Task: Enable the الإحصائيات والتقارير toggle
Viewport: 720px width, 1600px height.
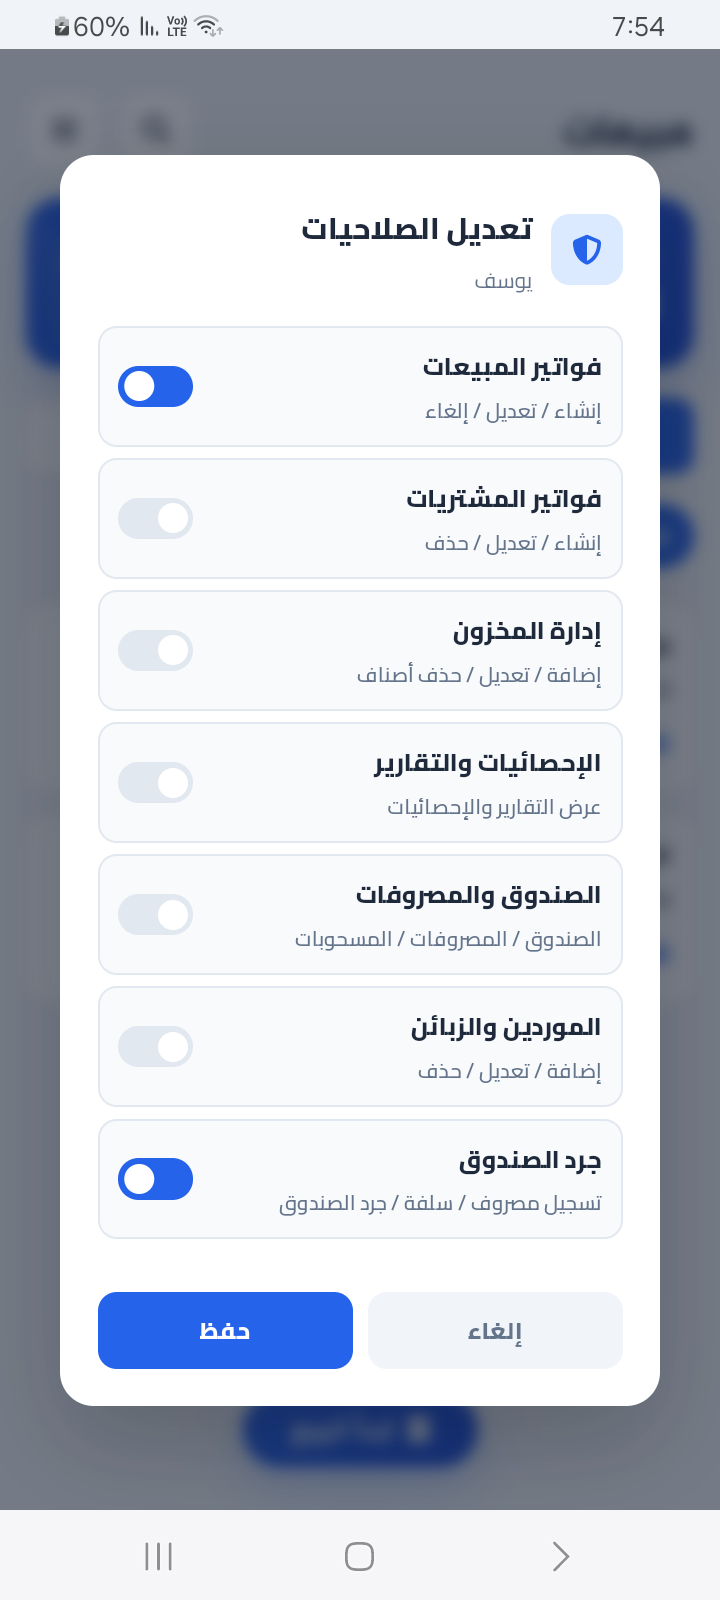Action: click(156, 783)
